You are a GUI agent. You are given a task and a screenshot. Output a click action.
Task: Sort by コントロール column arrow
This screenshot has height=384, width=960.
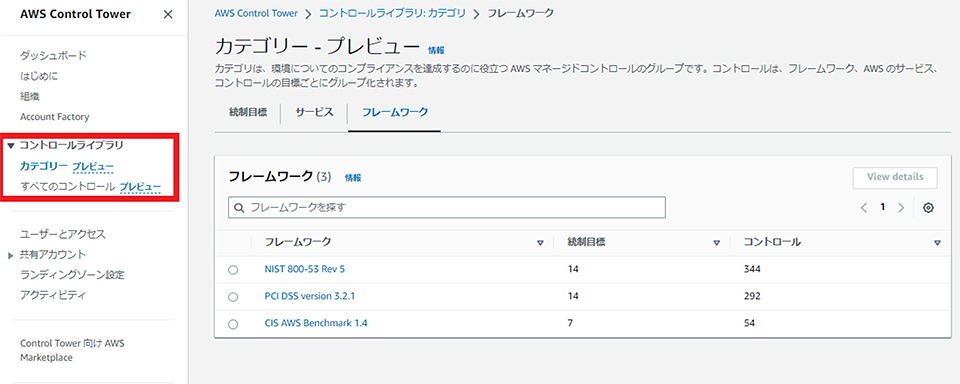[937, 243]
